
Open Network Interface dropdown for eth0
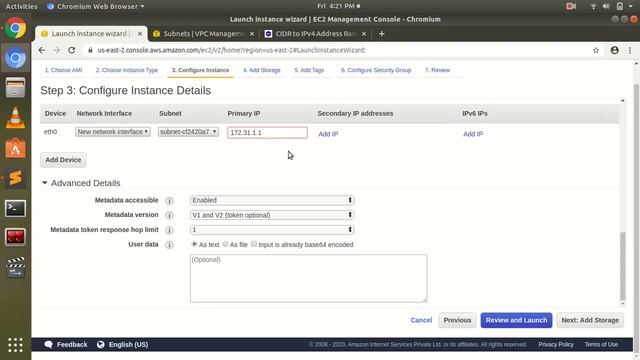[113, 132]
